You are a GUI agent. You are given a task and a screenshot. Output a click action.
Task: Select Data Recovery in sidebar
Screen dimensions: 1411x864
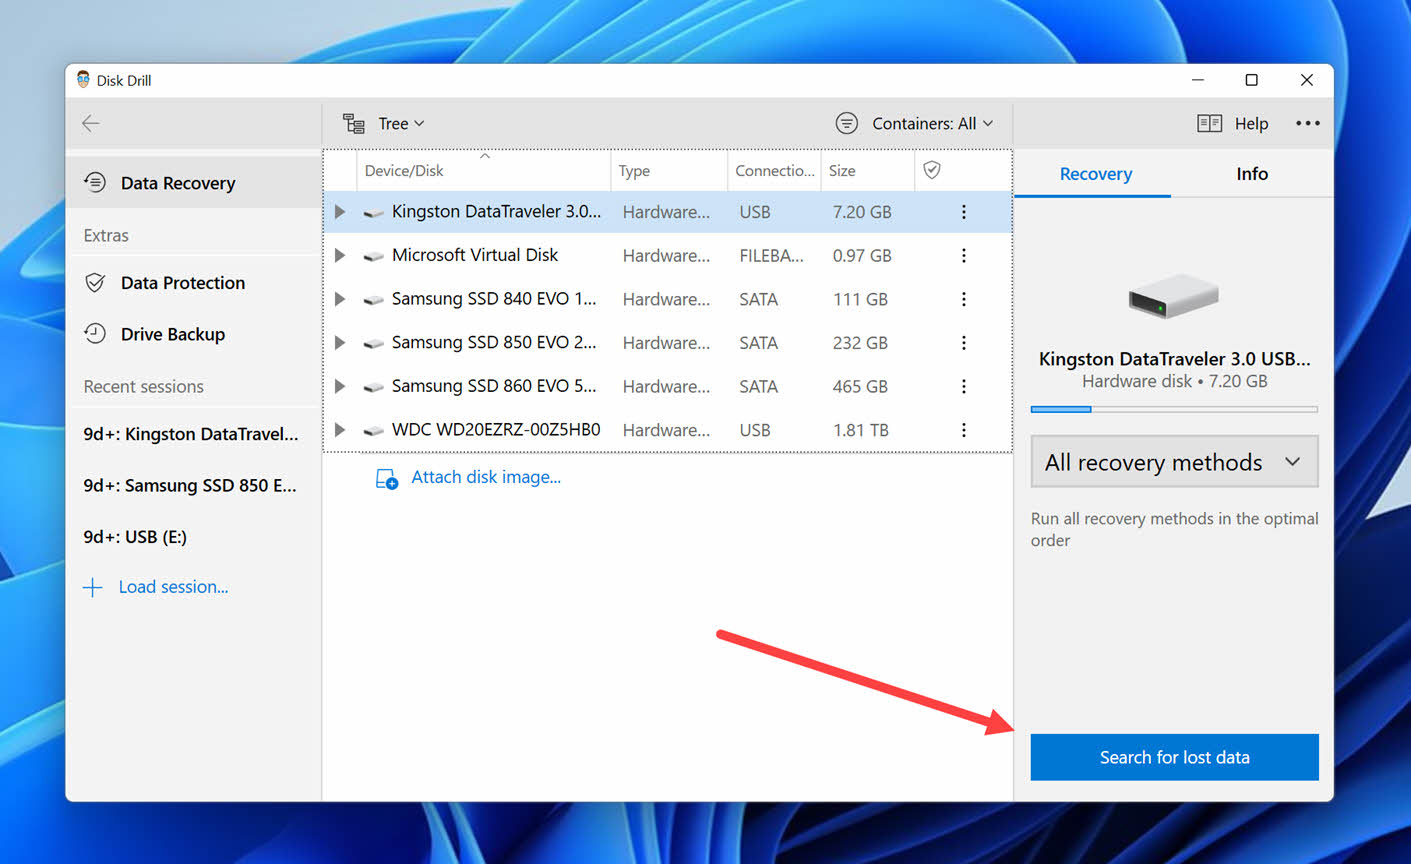click(x=193, y=182)
